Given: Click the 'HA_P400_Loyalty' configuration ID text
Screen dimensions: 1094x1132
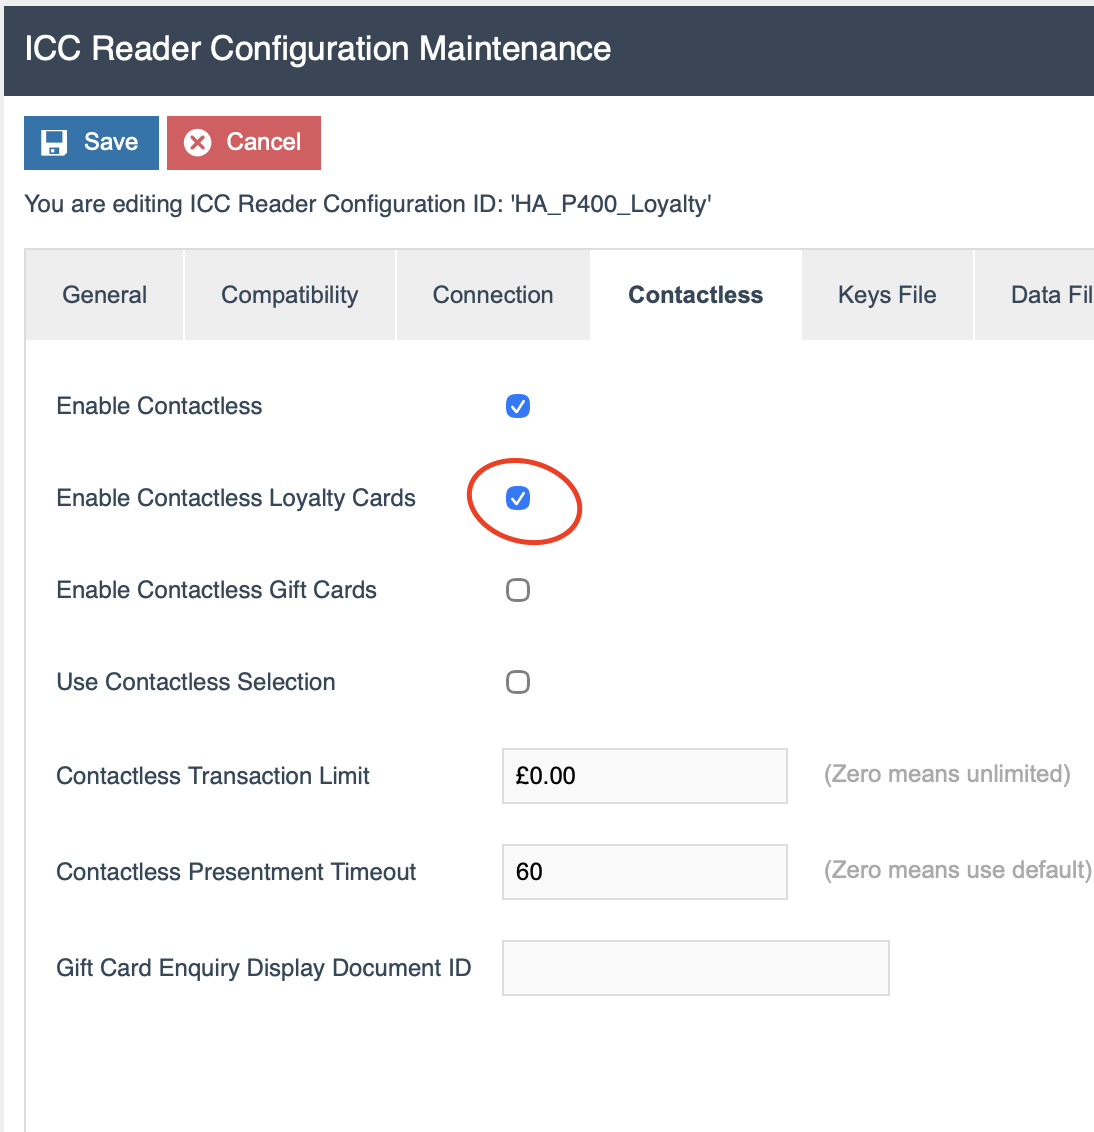Looking at the screenshot, I should click(x=611, y=204).
